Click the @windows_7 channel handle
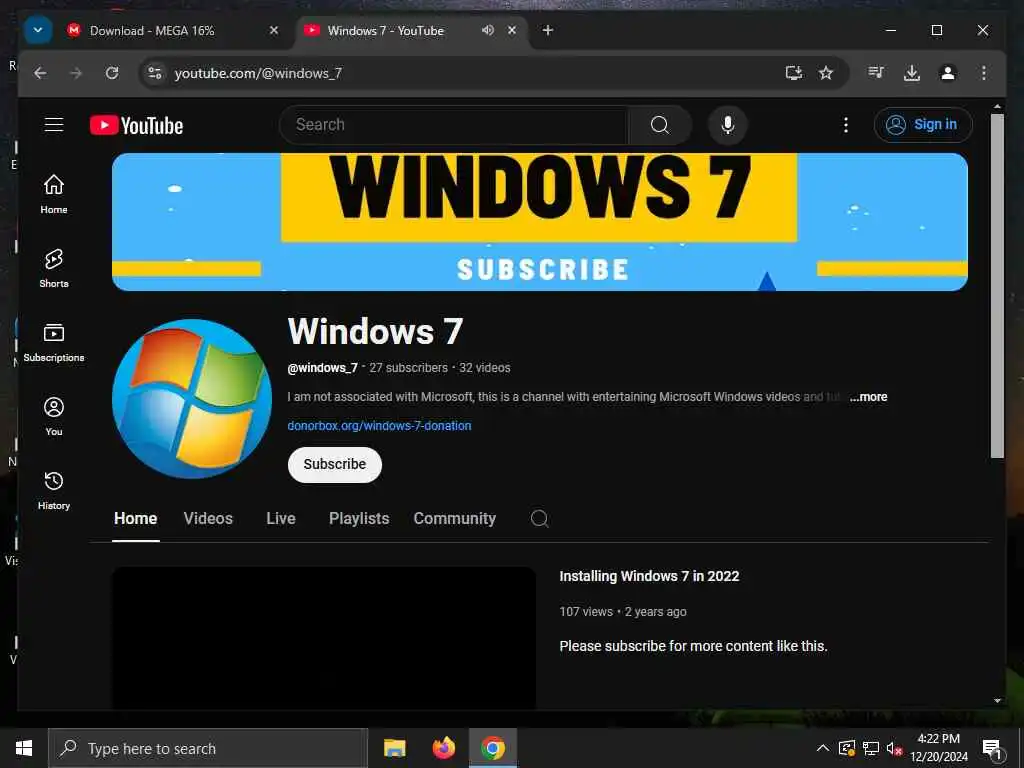The width and height of the screenshot is (1024, 768). [x=323, y=368]
